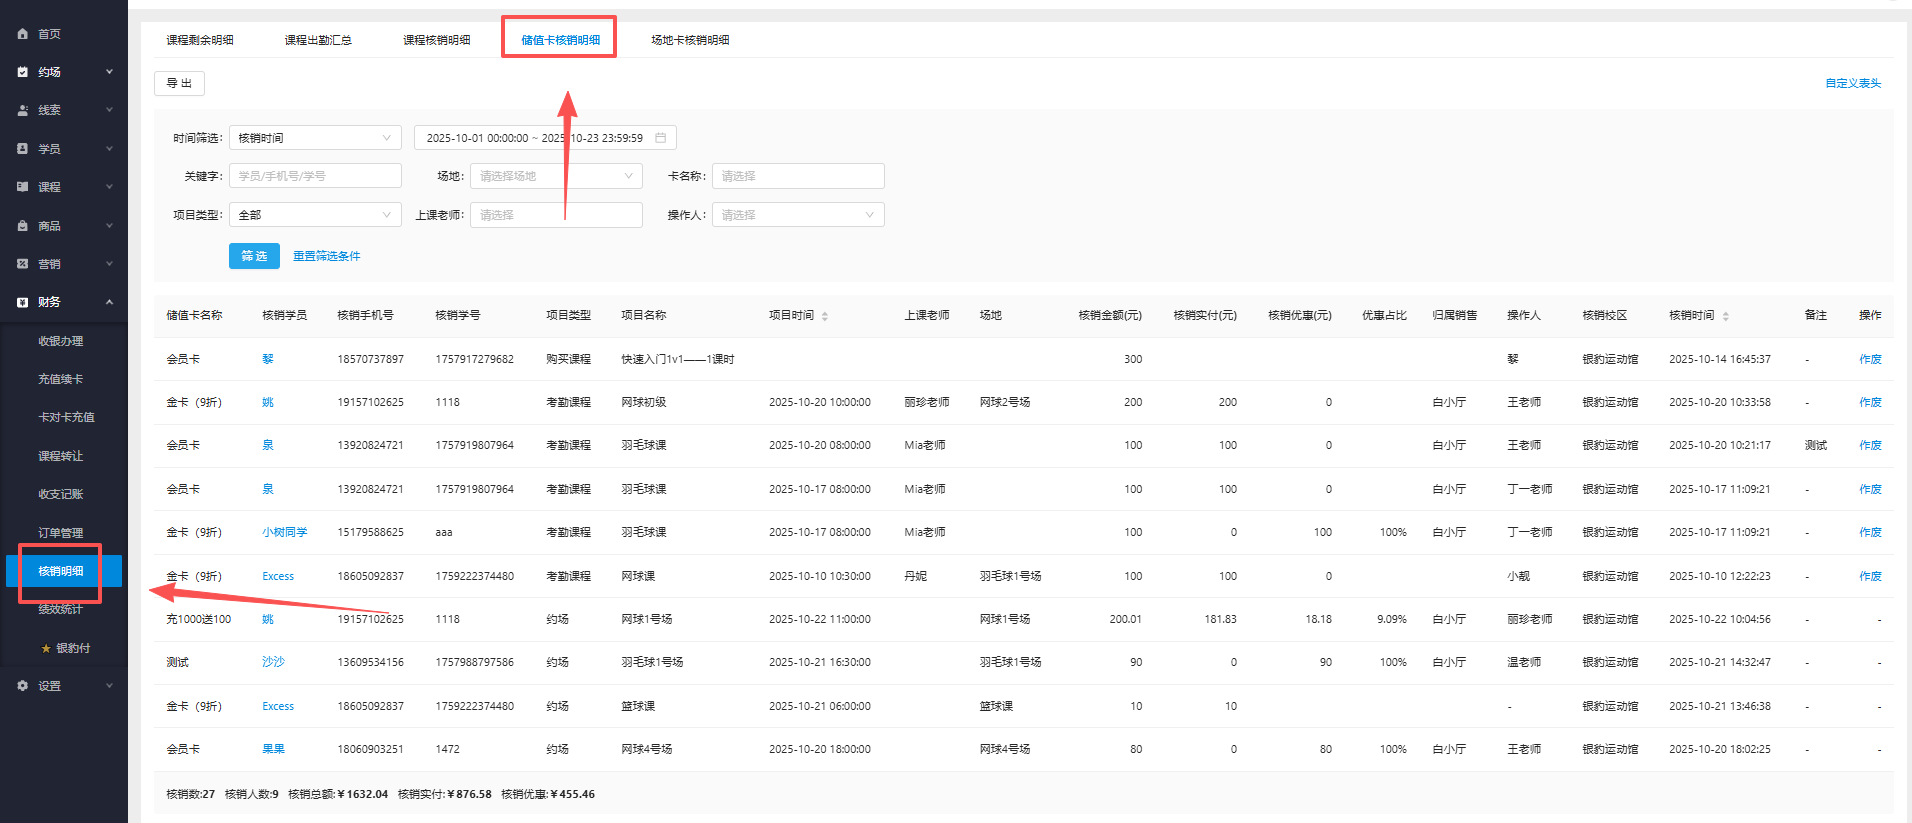Screen dimensions: 1912x823
Task: Open the 时间筛选 核销时间 dropdown
Action: point(315,138)
